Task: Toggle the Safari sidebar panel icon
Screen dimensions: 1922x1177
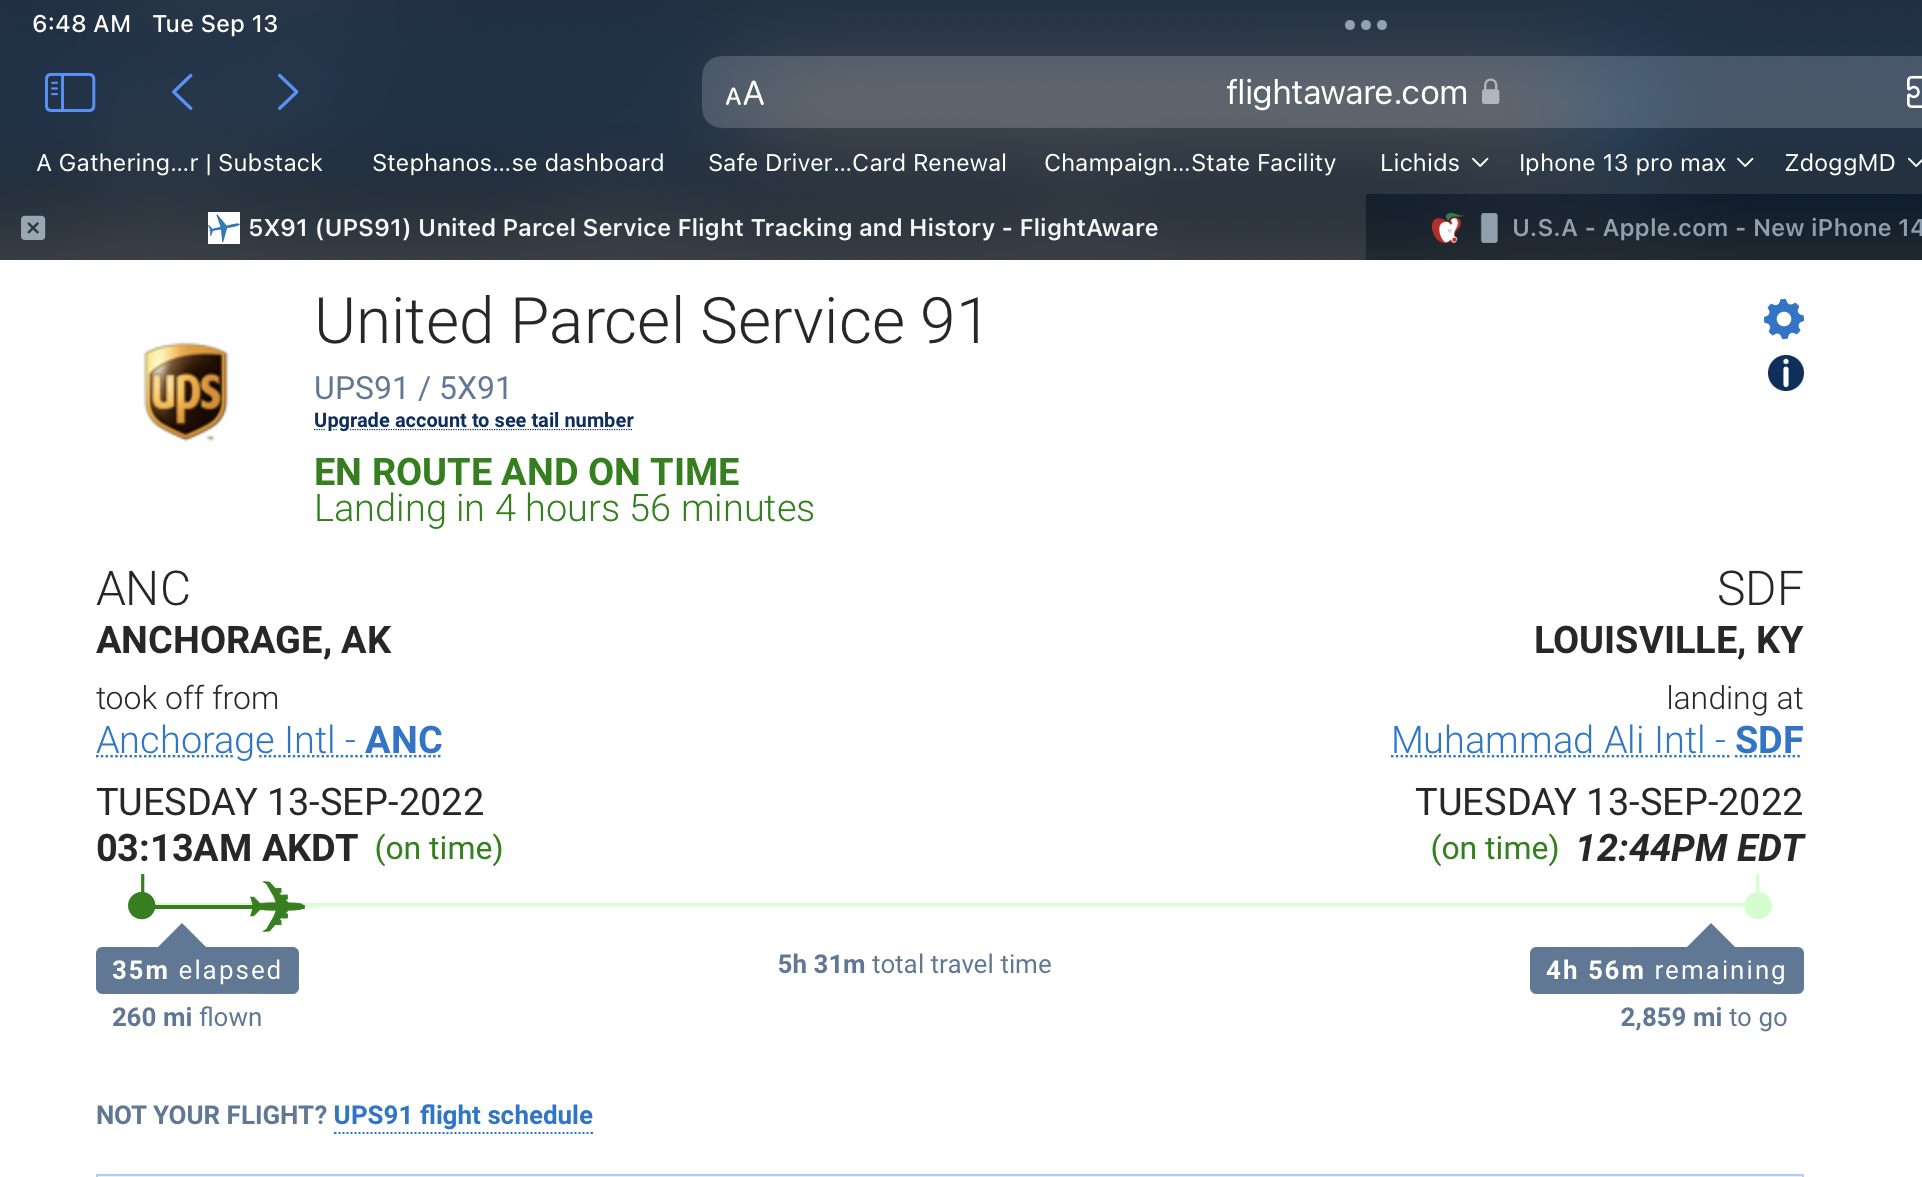Action: [70, 92]
